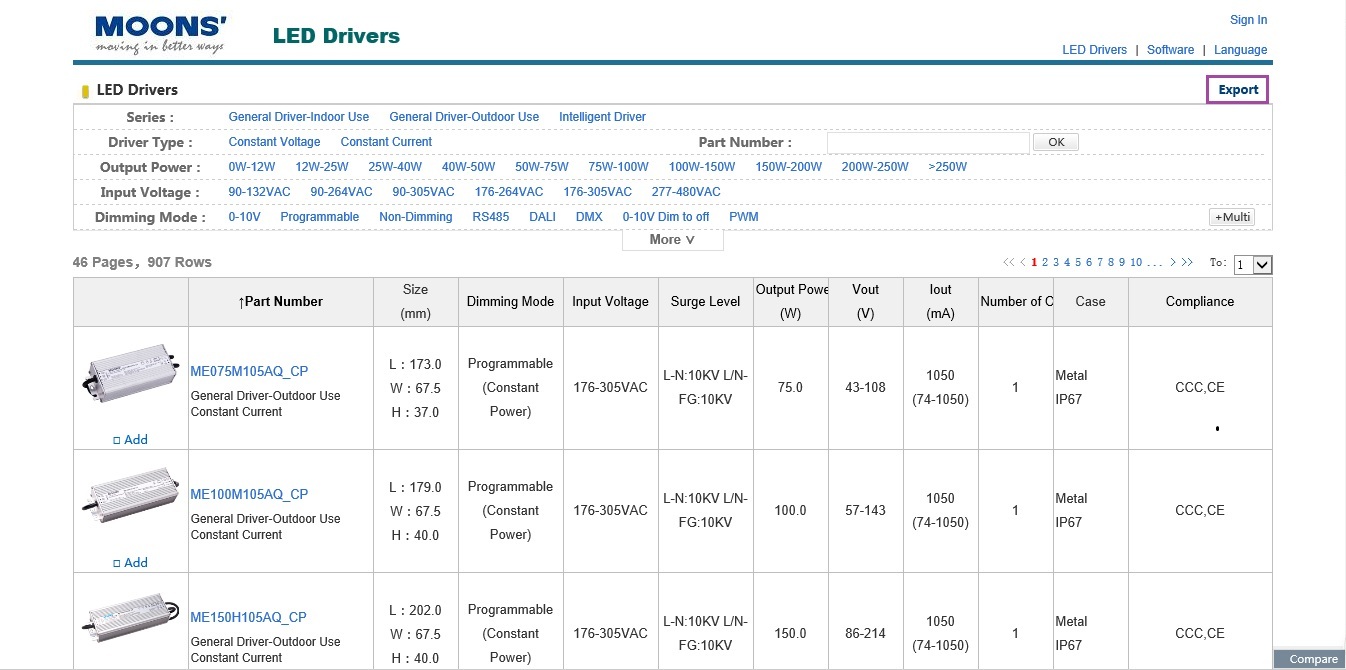Click the MOONS' logo
This screenshot has width=1346, height=670.
click(x=160, y=34)
